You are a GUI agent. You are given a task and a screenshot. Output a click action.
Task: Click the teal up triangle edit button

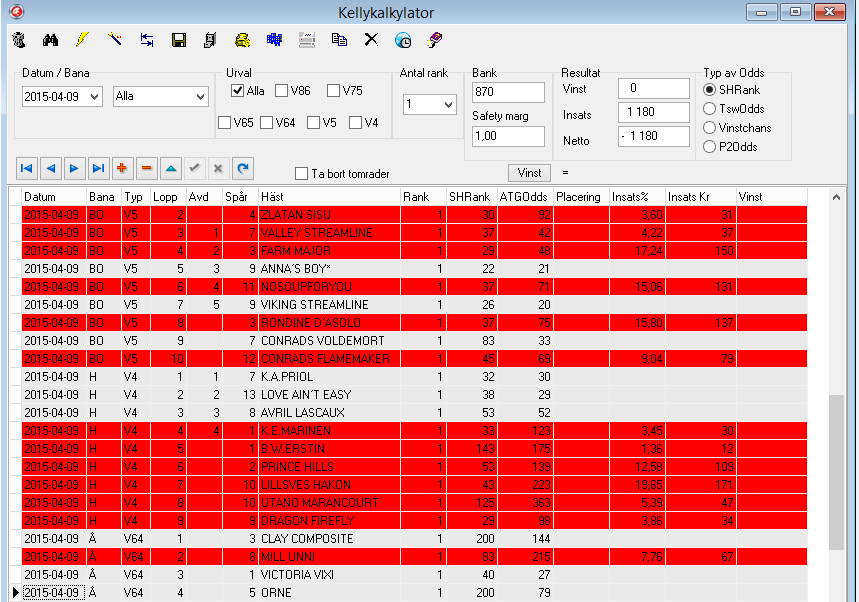(170, 169)
